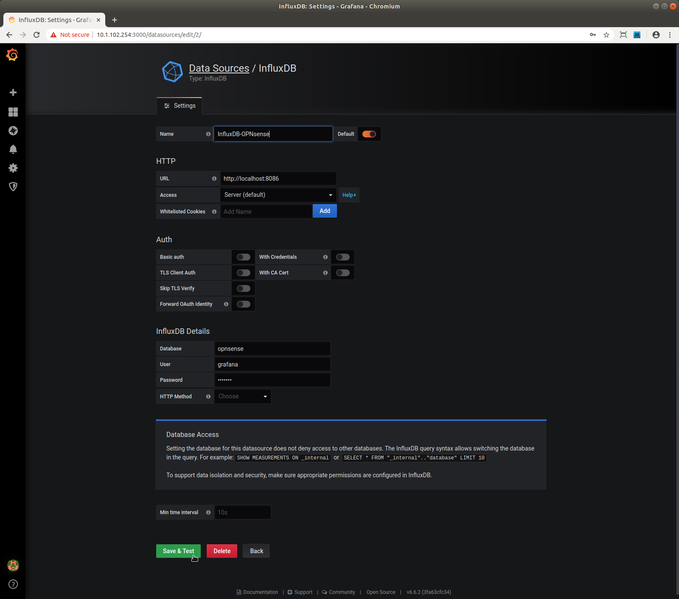Click the Database input field
The image size is (679, 599).
272,349
